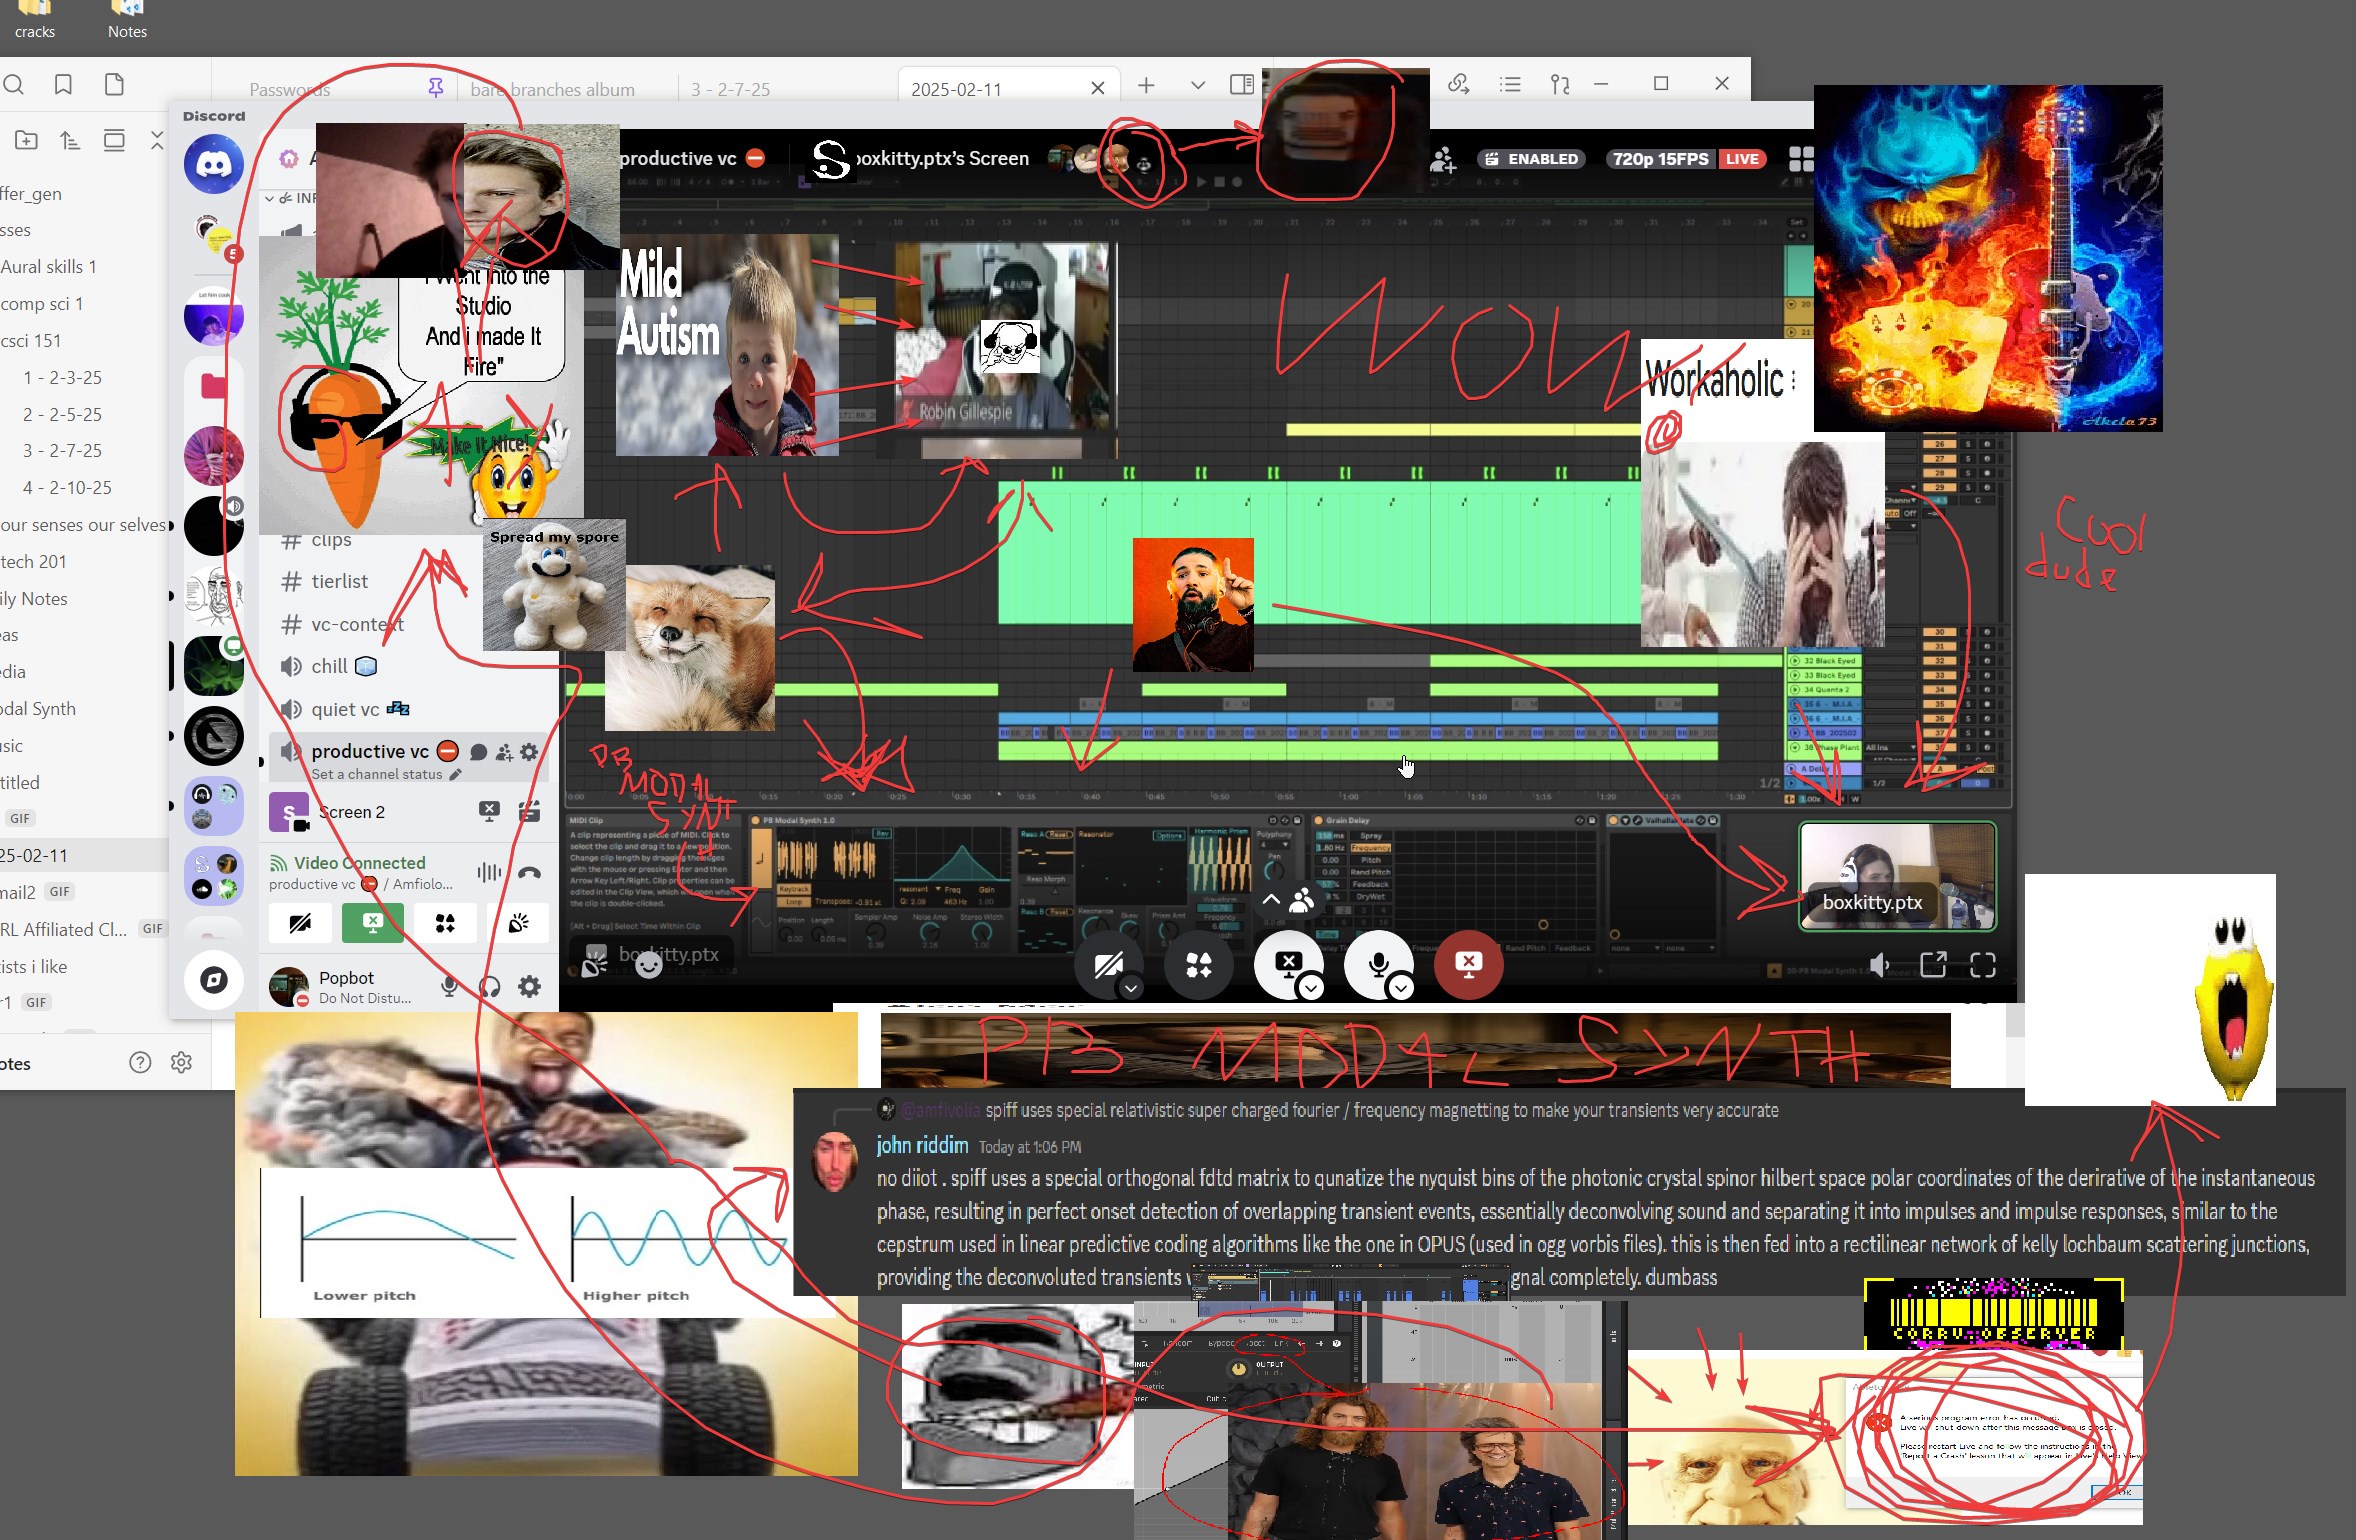Toggle screen share in call control bar

(x=1288, y=965)
